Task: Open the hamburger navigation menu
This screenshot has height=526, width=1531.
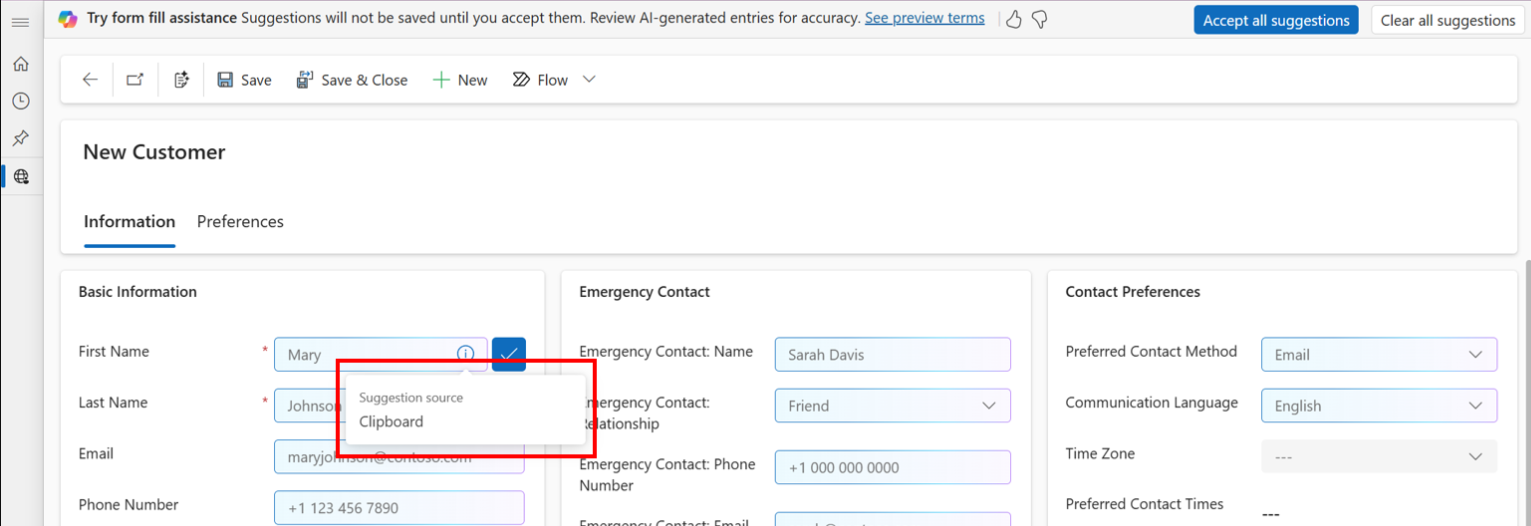Action: (20, 21)
